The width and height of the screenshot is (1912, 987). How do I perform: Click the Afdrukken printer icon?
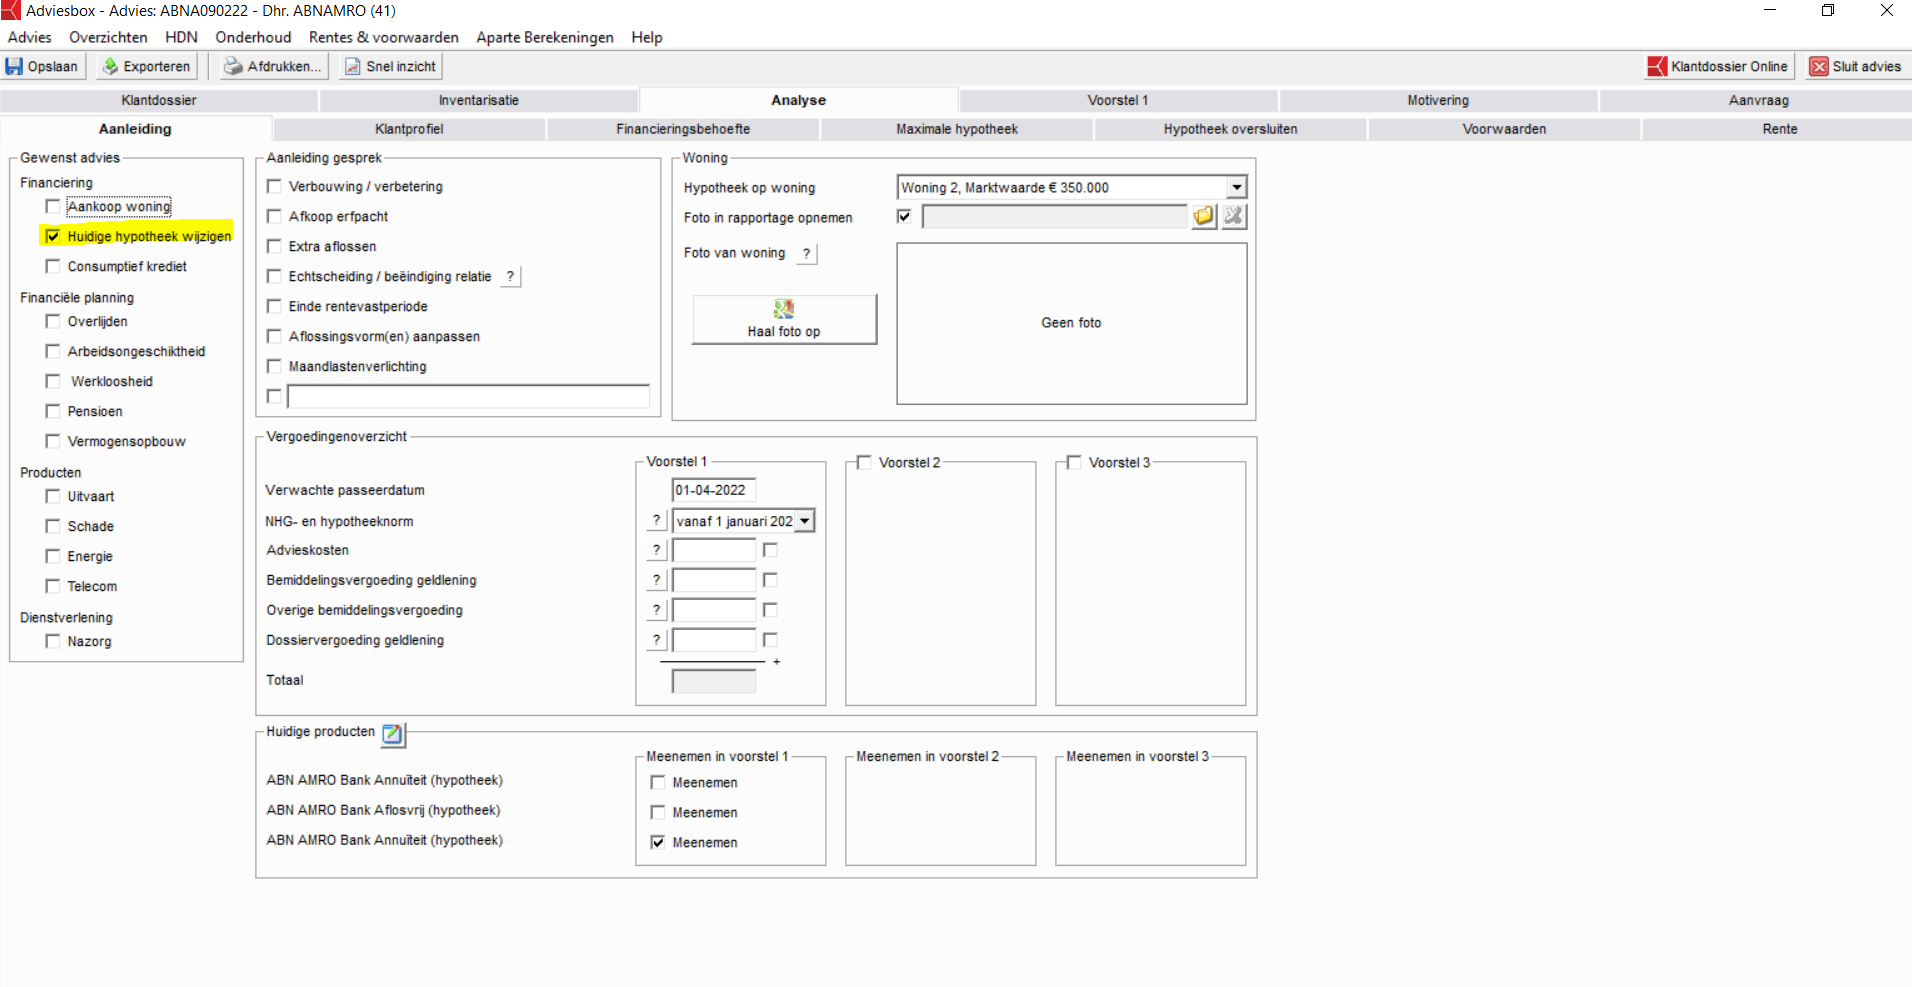[x=233, y=66]
